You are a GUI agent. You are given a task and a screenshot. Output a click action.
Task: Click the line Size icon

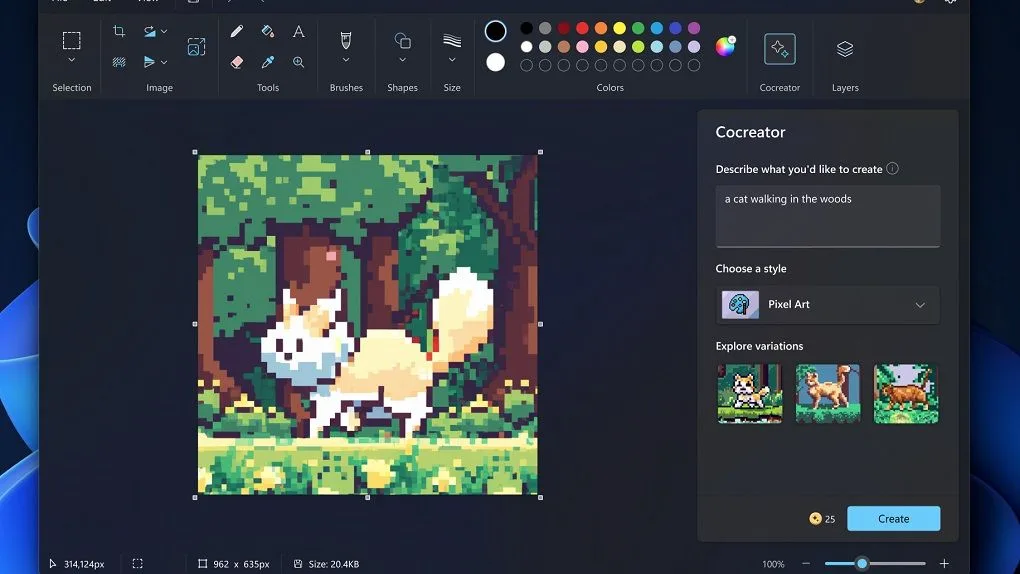452,40
